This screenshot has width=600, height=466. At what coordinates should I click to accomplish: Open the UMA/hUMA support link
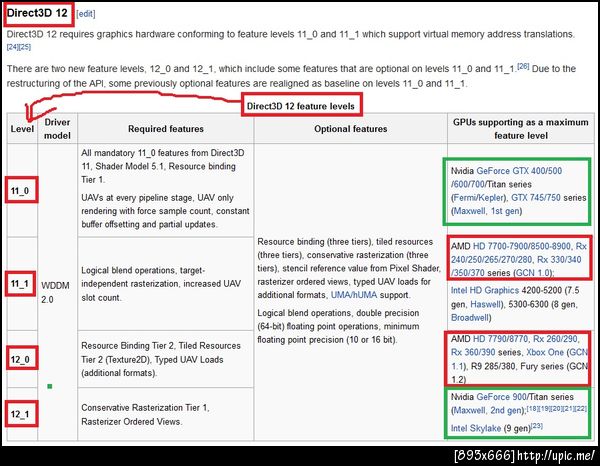tap(354, 295)
